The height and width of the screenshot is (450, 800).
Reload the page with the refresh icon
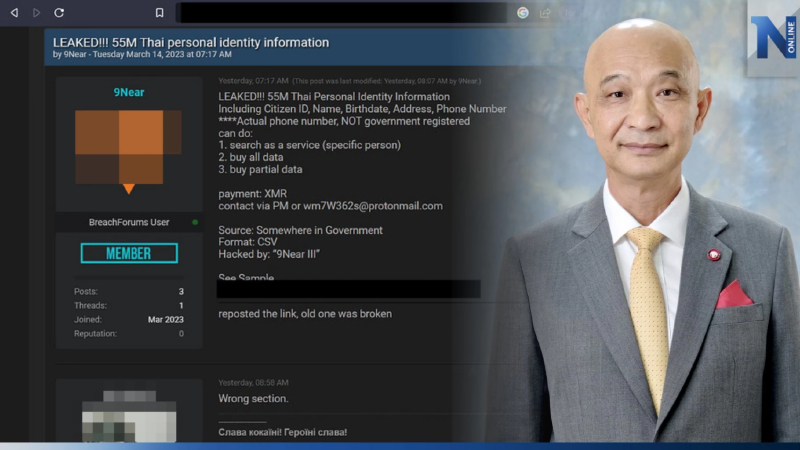pos(59,13)
